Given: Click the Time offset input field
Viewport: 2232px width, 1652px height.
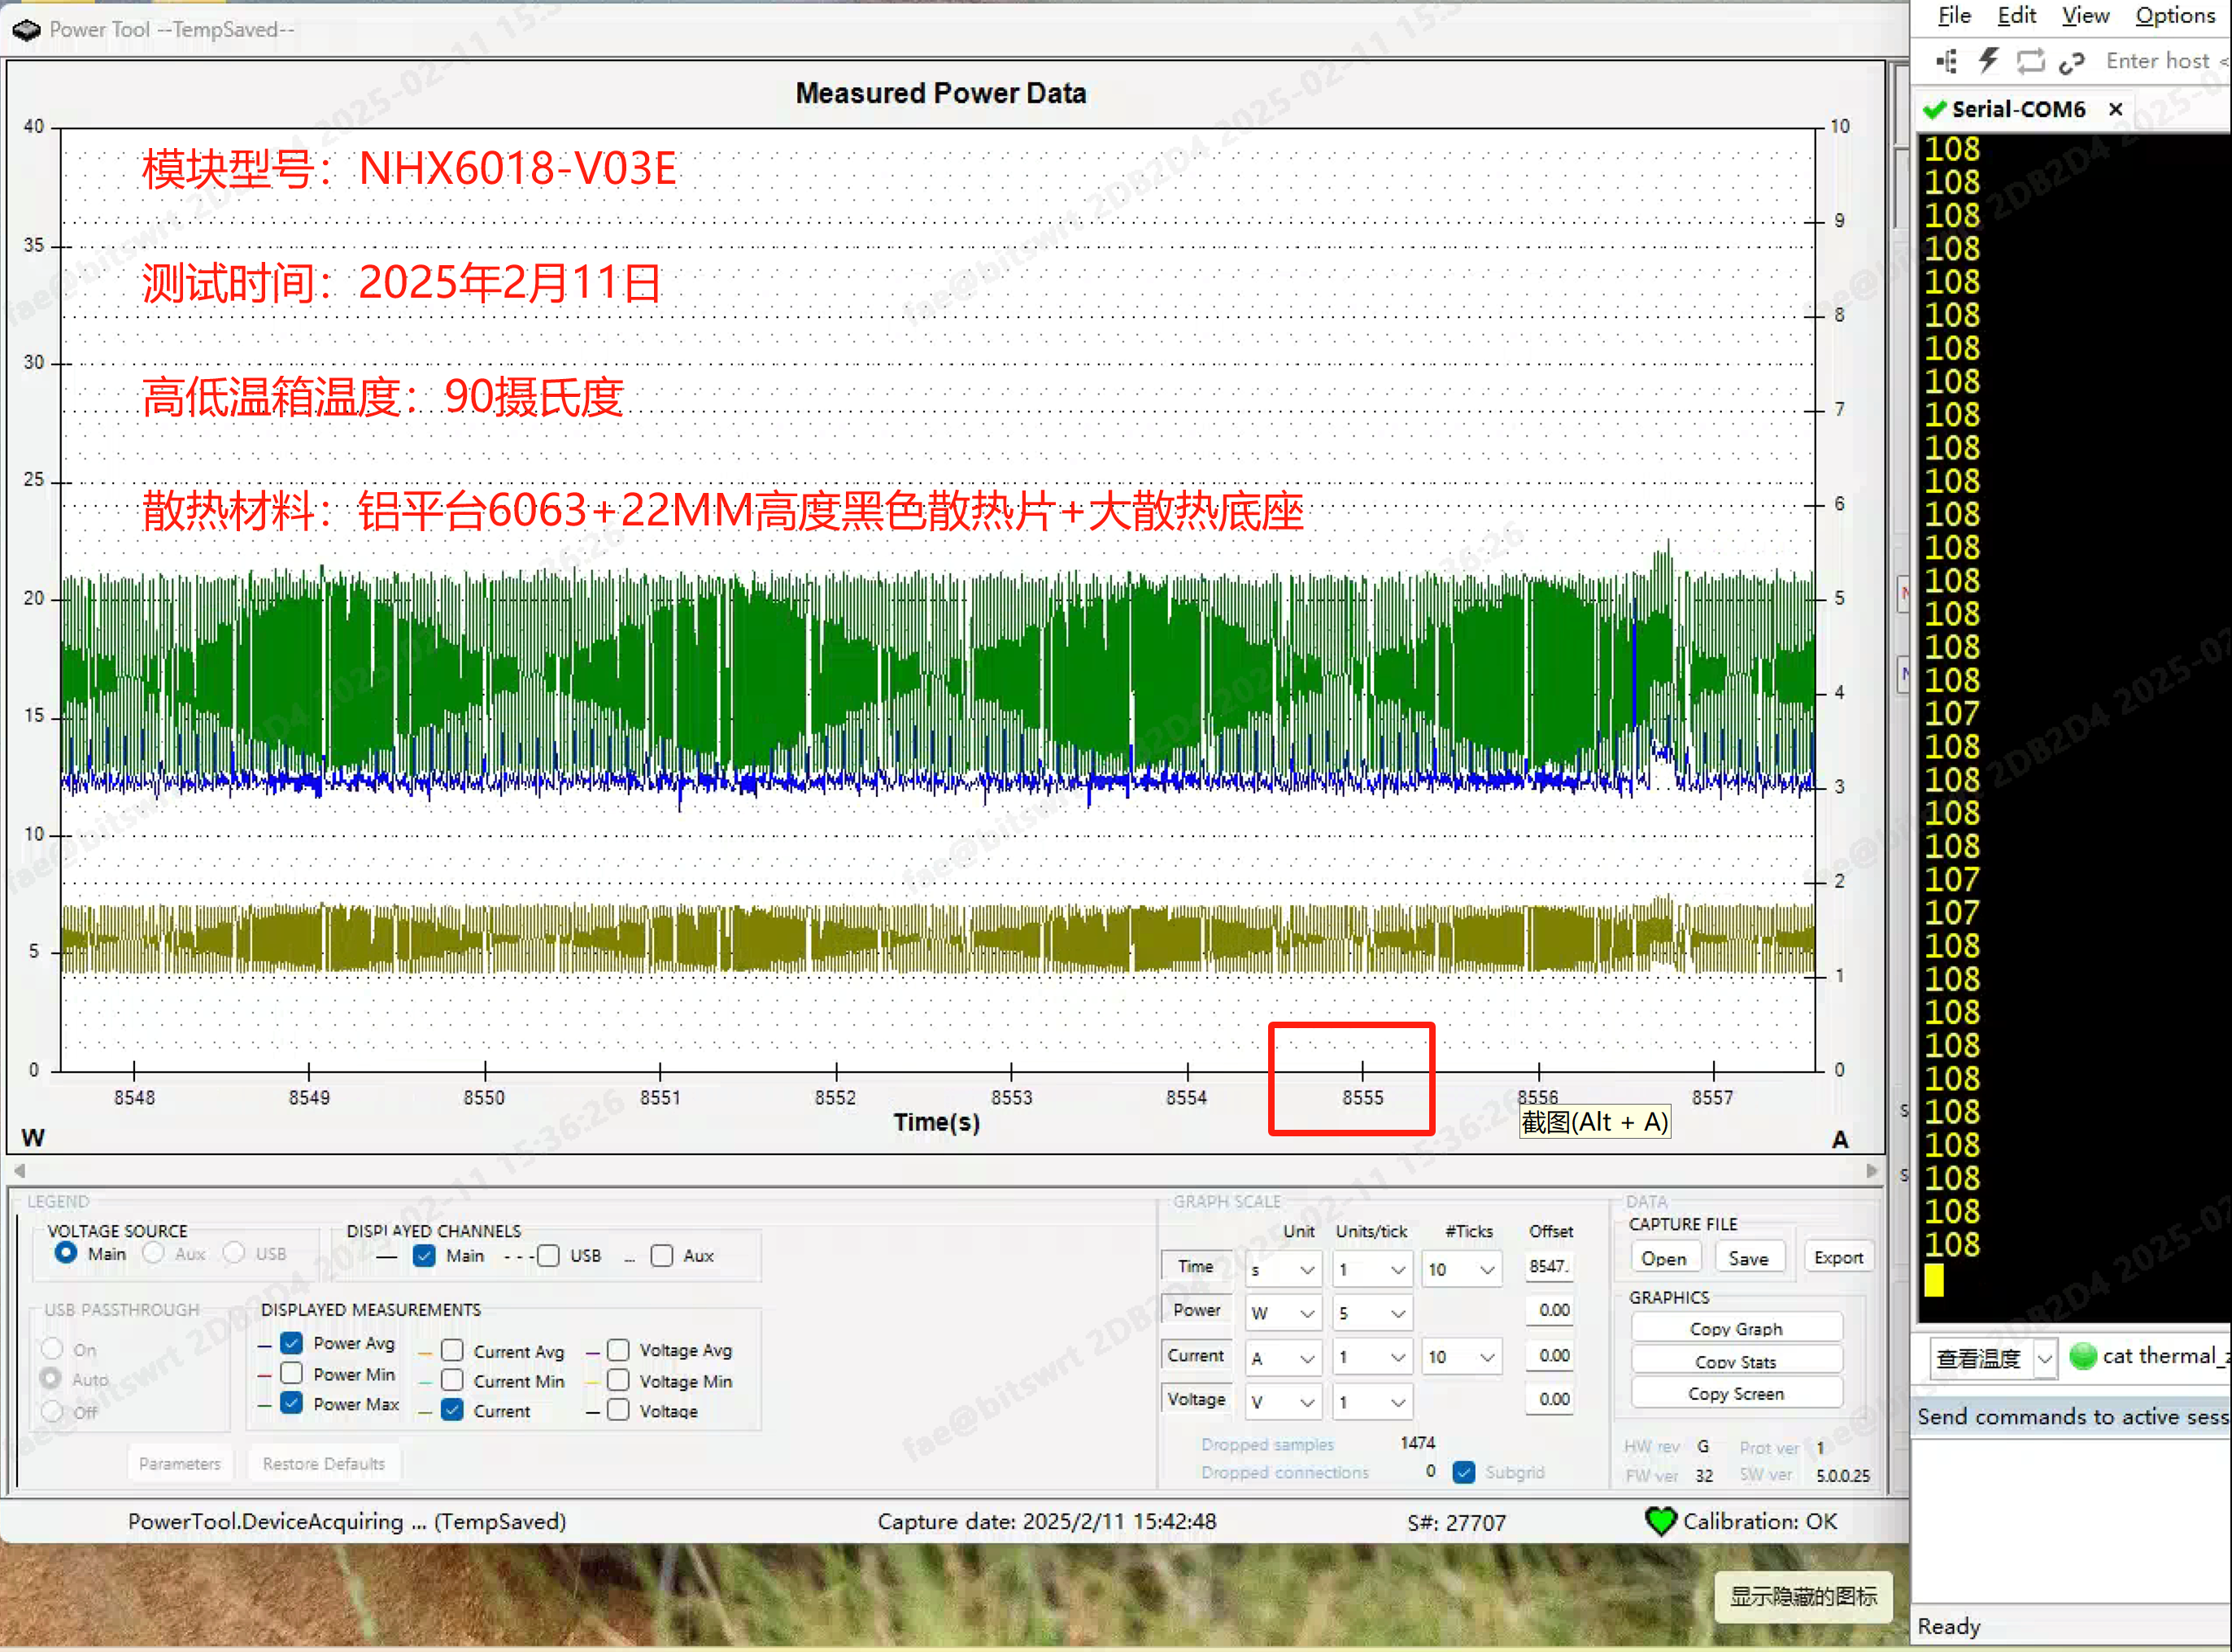Looking at the screenshot, I should click(x=1548, y=1267).
